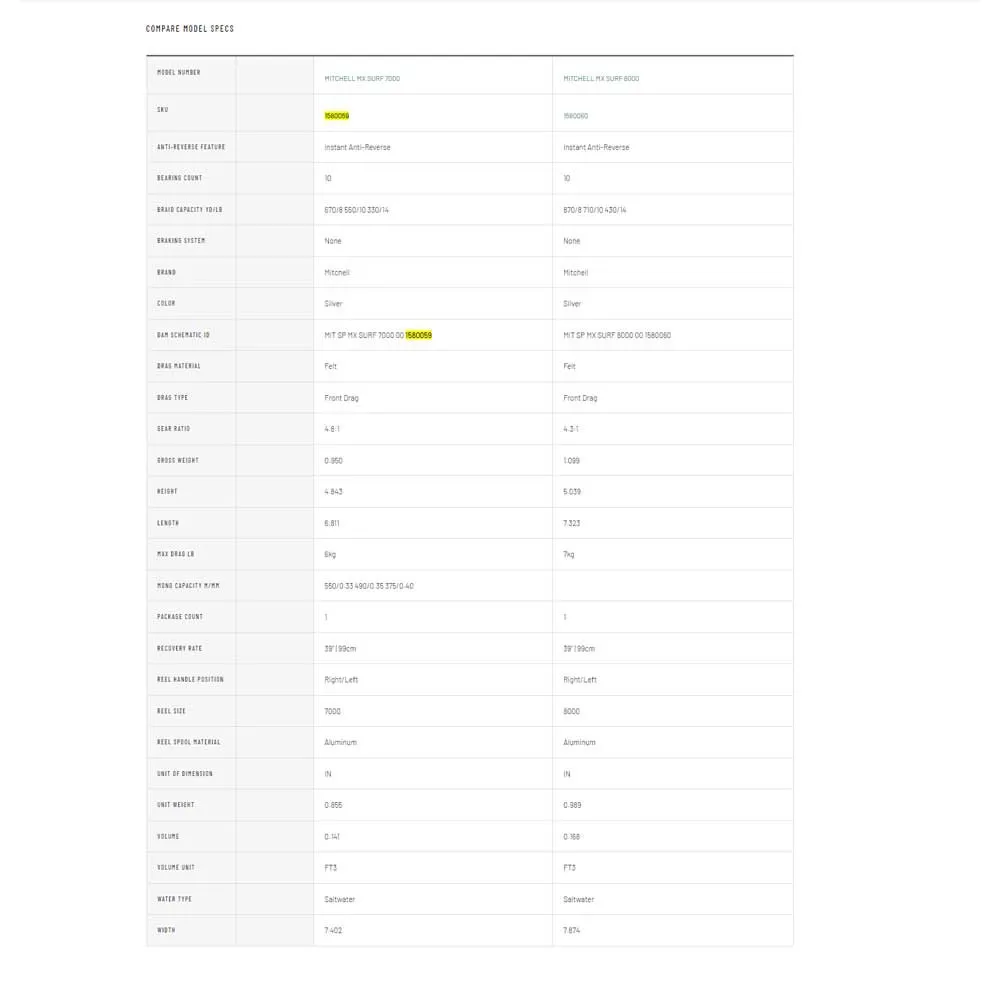Click the Mitchell MX Surf 8000 model link
The height and width of the screenshot is (1000, 1000).
click(x=601, y=78)
